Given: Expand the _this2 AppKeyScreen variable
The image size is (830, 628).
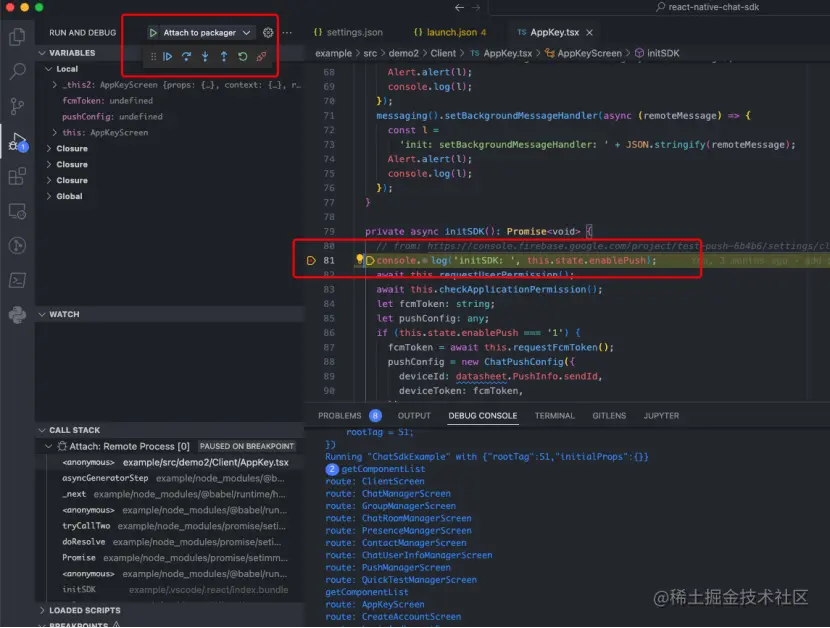Looking at the screenshot, I should coord(55,85).
